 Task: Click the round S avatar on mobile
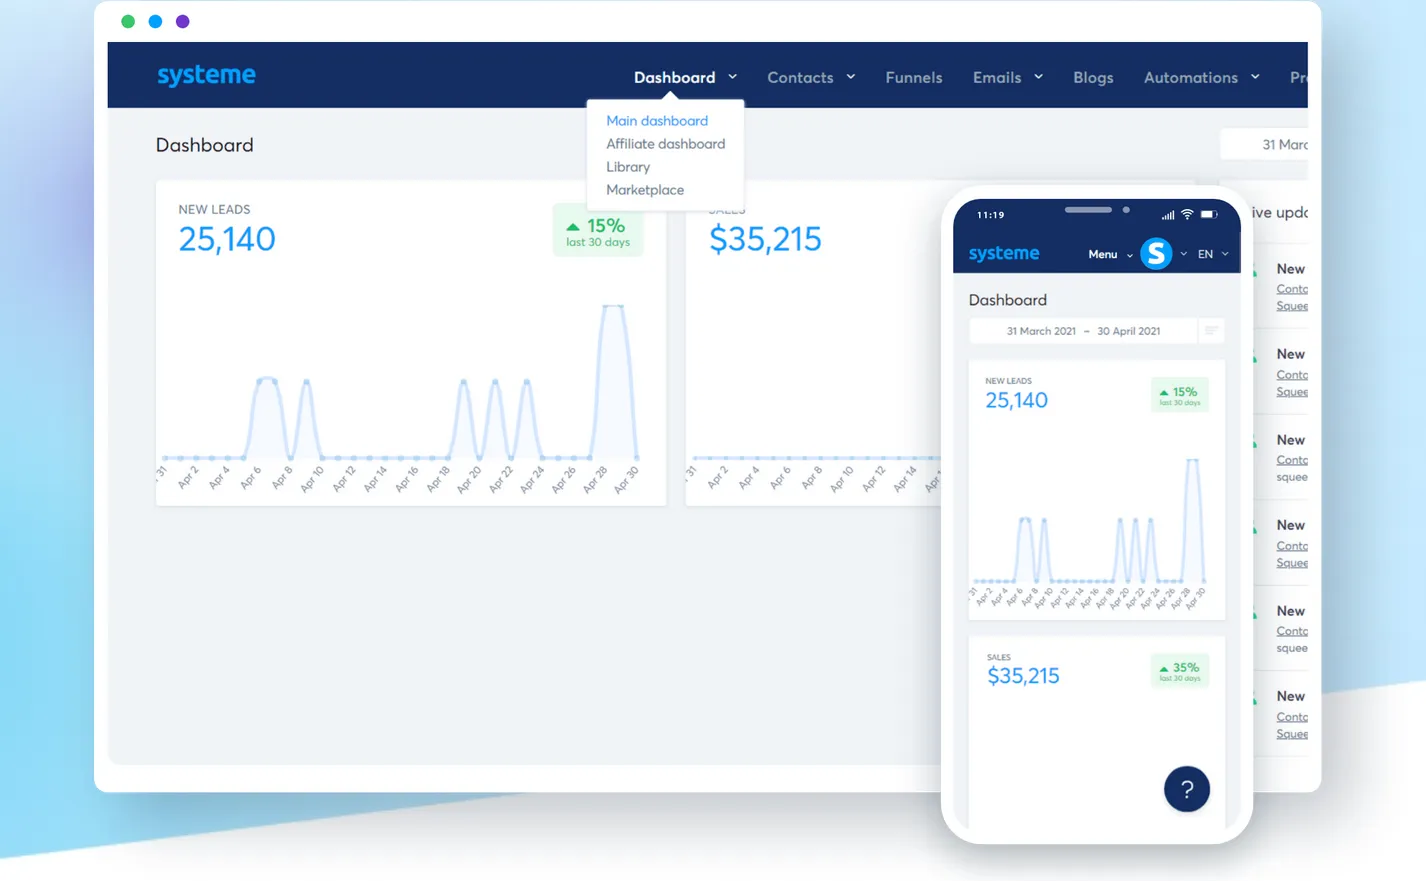coord(1156,254)
